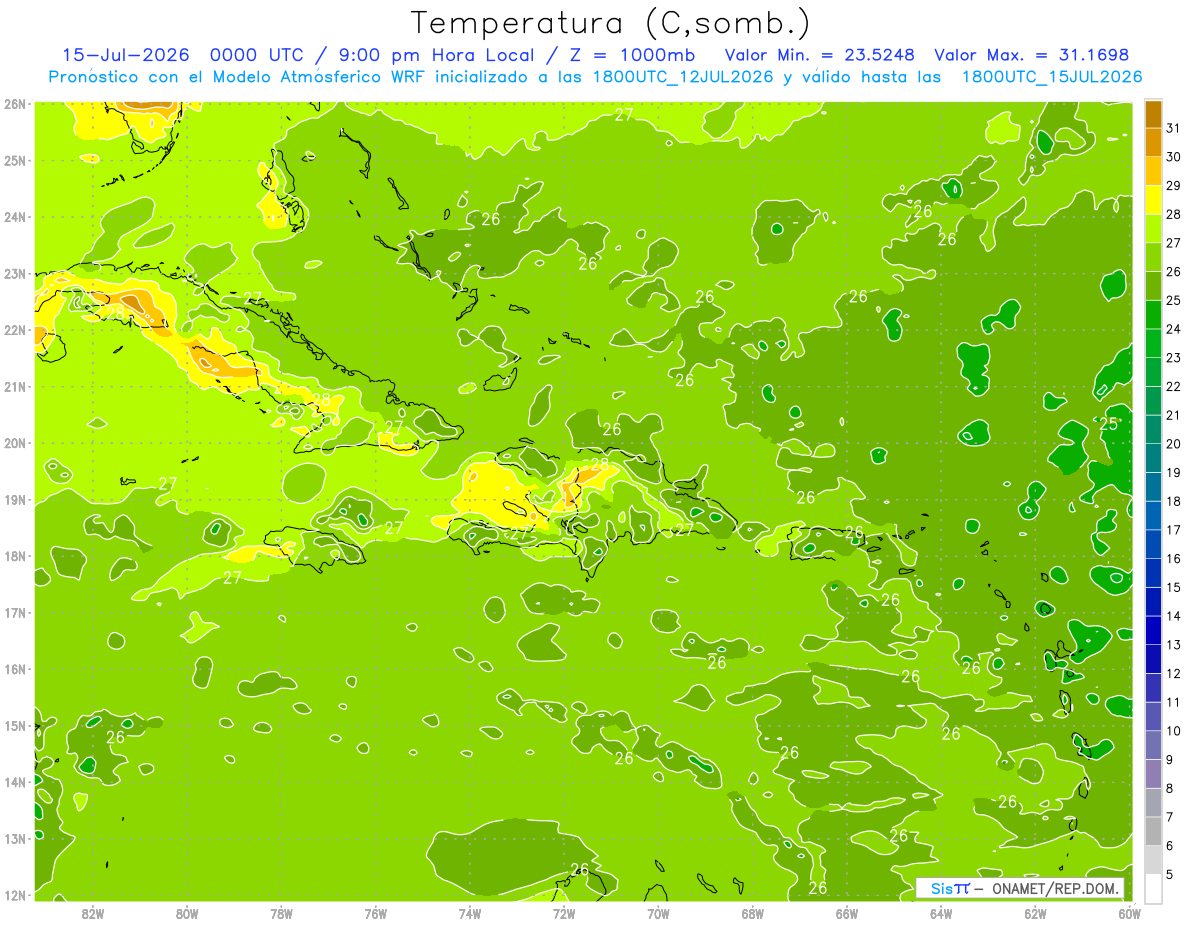
Task: Click the latitude label "26N"
Action: 14,104
